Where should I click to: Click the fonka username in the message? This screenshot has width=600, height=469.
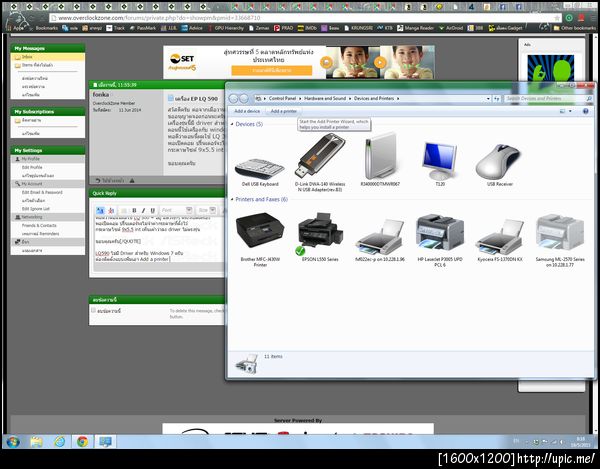pos(101,94)
